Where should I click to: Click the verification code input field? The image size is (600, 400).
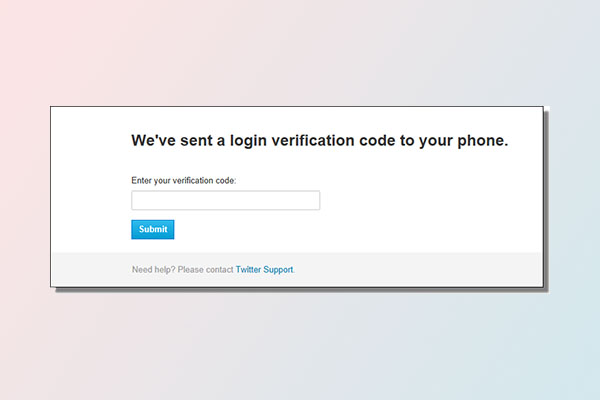coord(225,201)
